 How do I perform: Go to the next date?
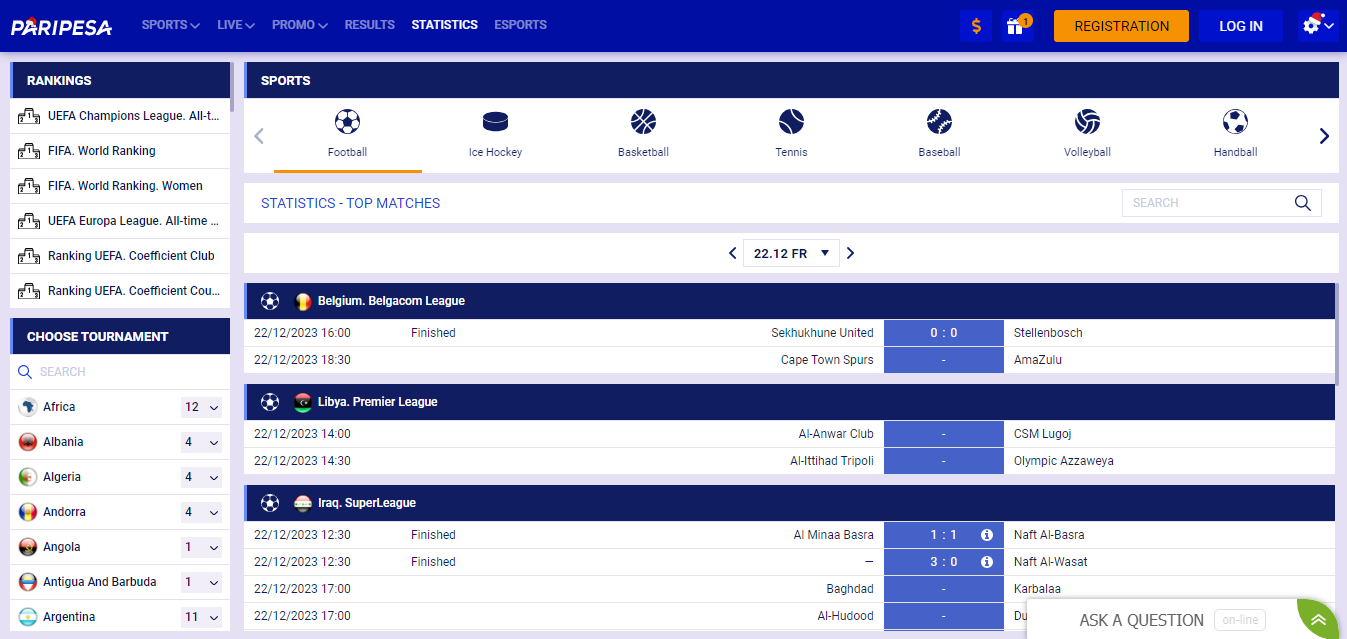851,253
